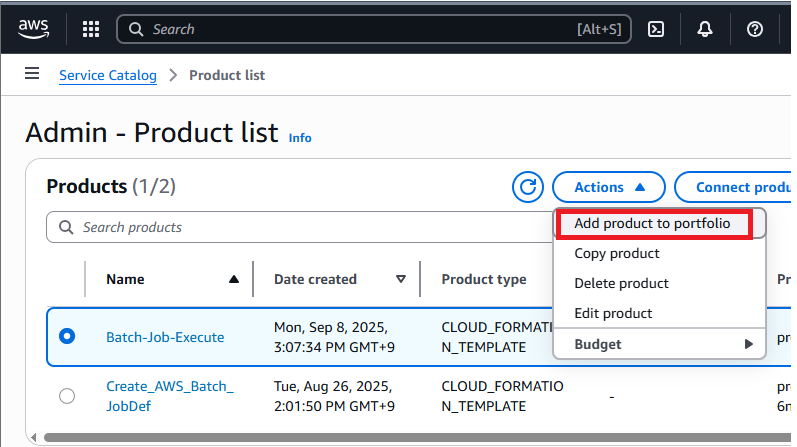797x447 pixels.
Task: Click the AWS logo home icon
Action: (33, 29)
